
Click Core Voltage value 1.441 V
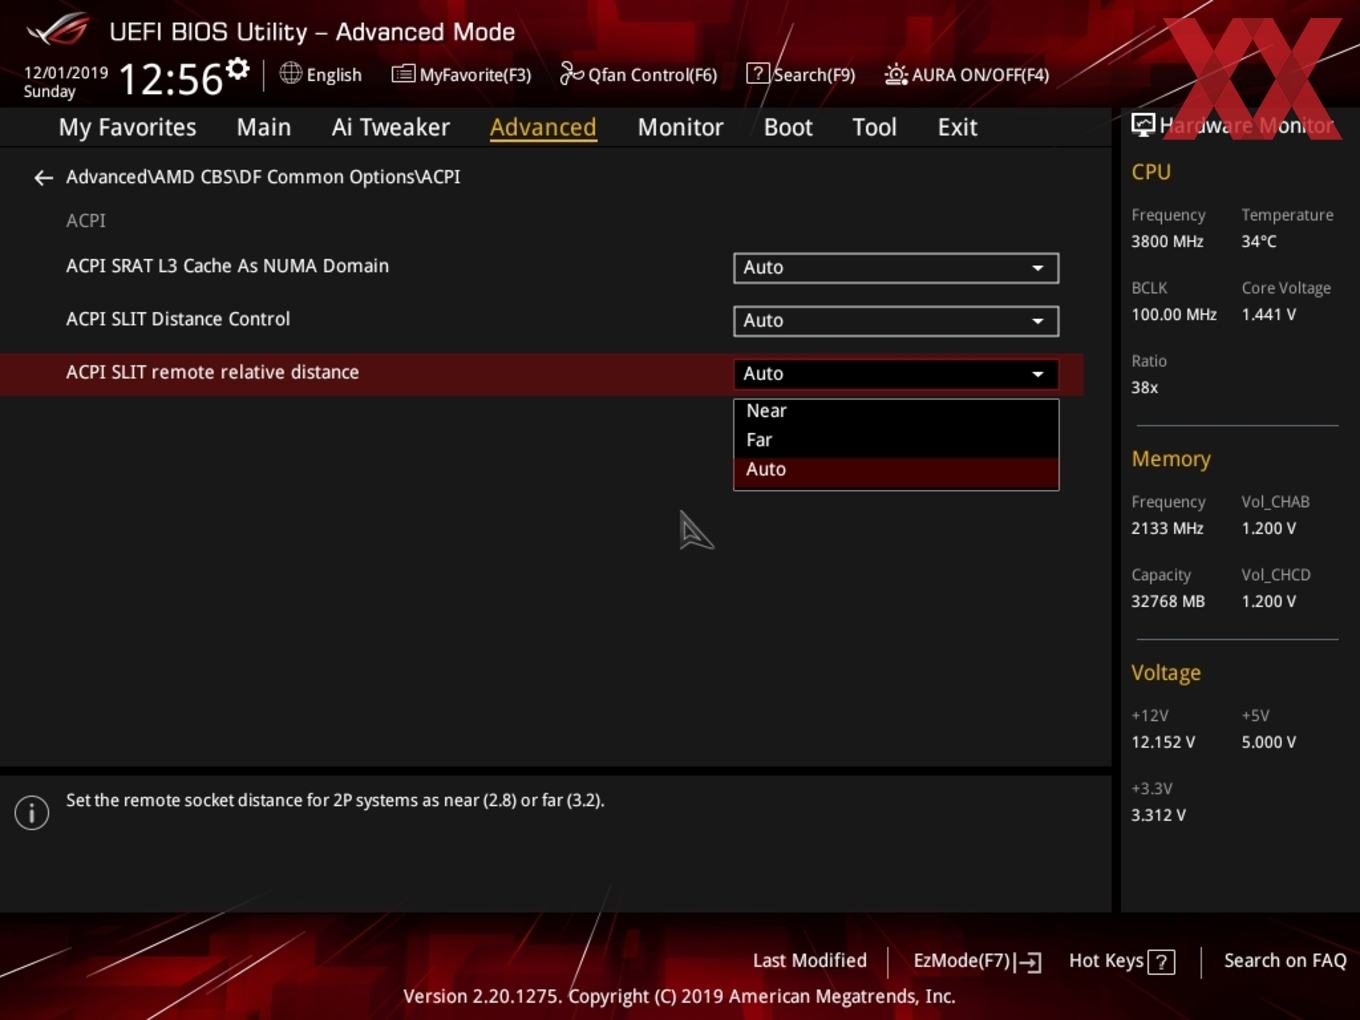click(x=1269, y=314)
